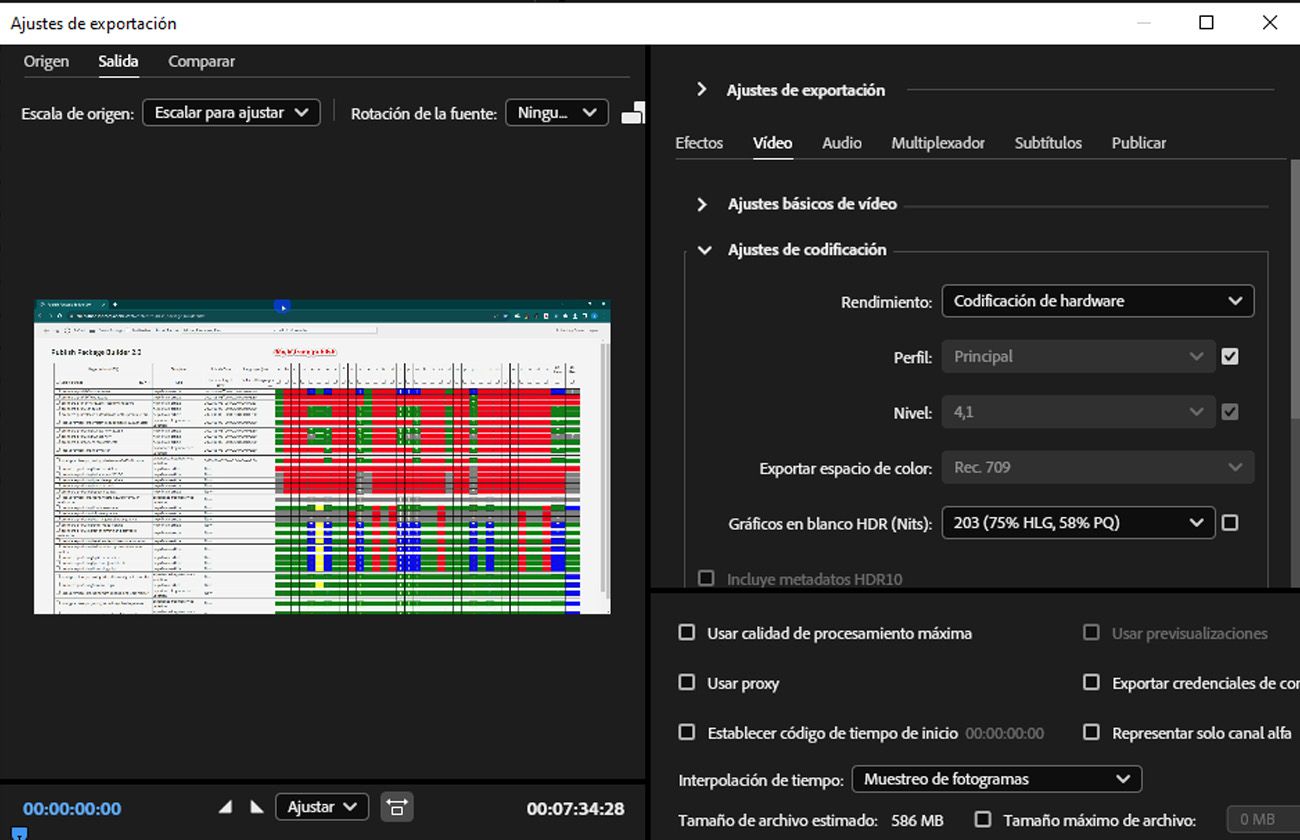The image size is (1300, 840).
Task: Enable the Usar proxy option
Action: point(687,682)
